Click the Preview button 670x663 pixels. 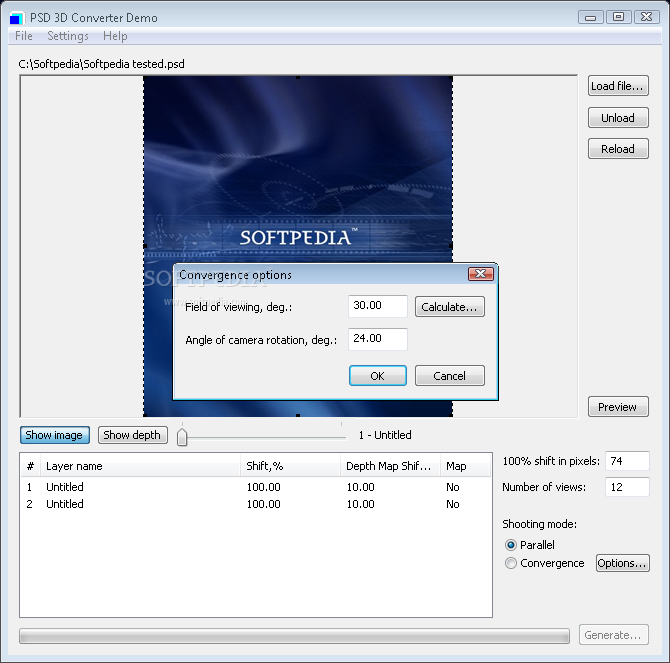618,407
